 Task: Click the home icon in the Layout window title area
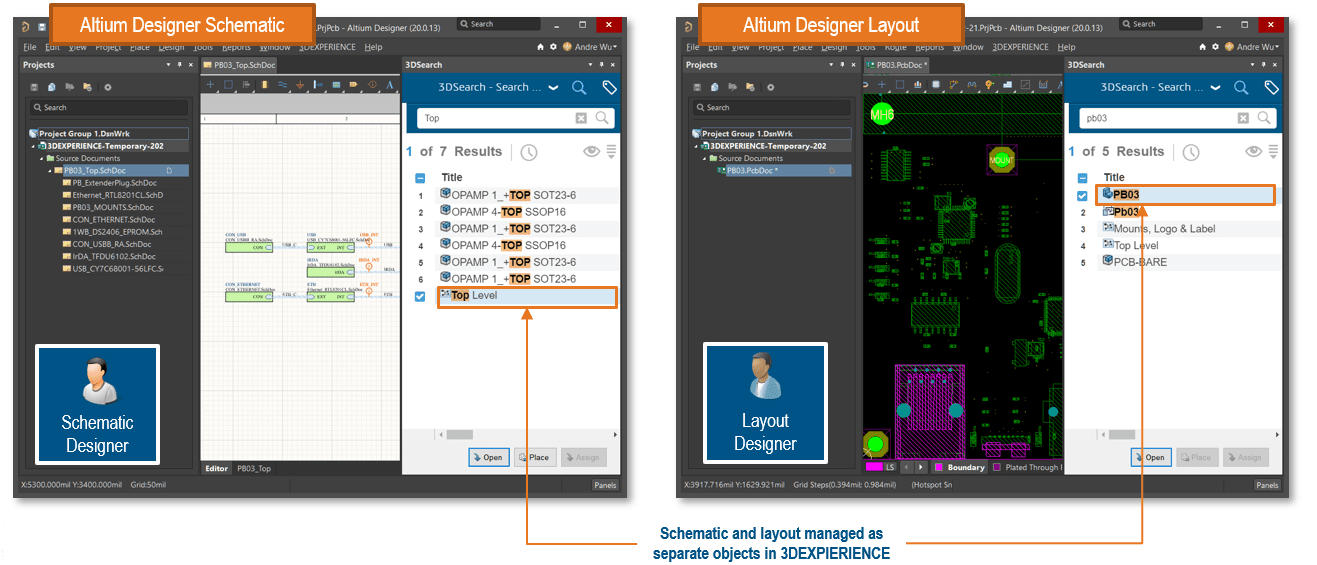coord(1203,47)
